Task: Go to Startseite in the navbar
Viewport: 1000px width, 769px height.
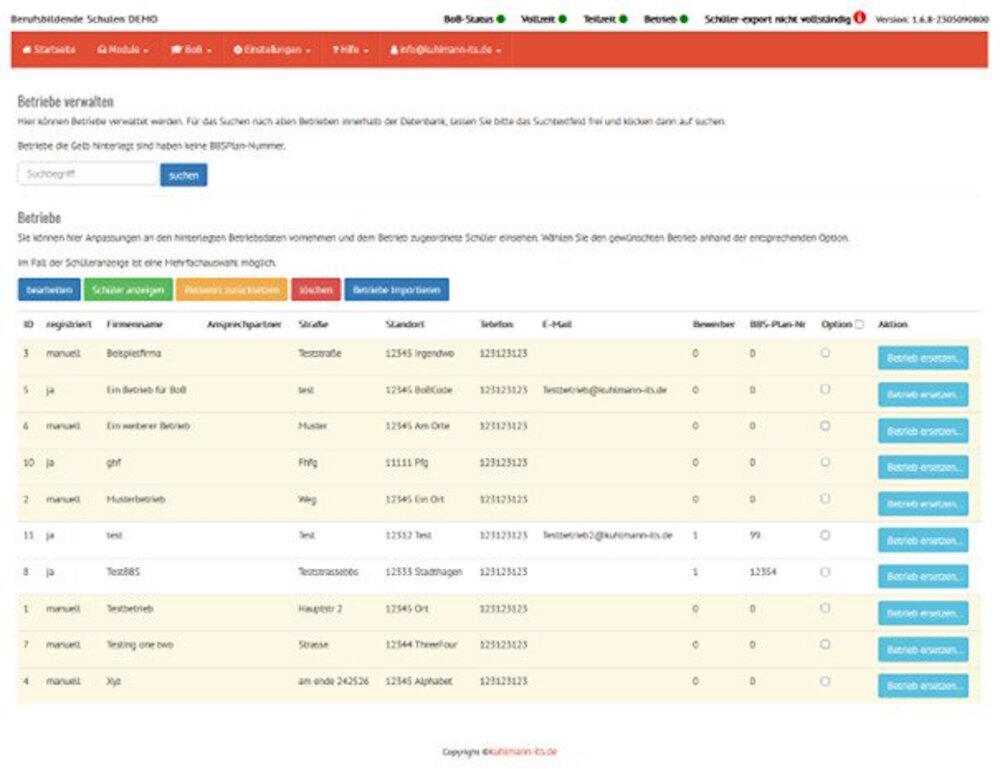Action: click(48, 50)
